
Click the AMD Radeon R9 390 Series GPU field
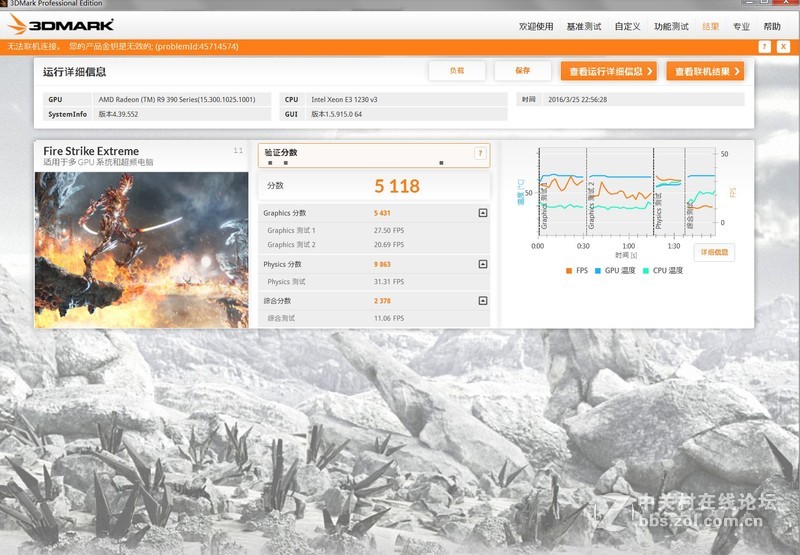coord(182,99)
